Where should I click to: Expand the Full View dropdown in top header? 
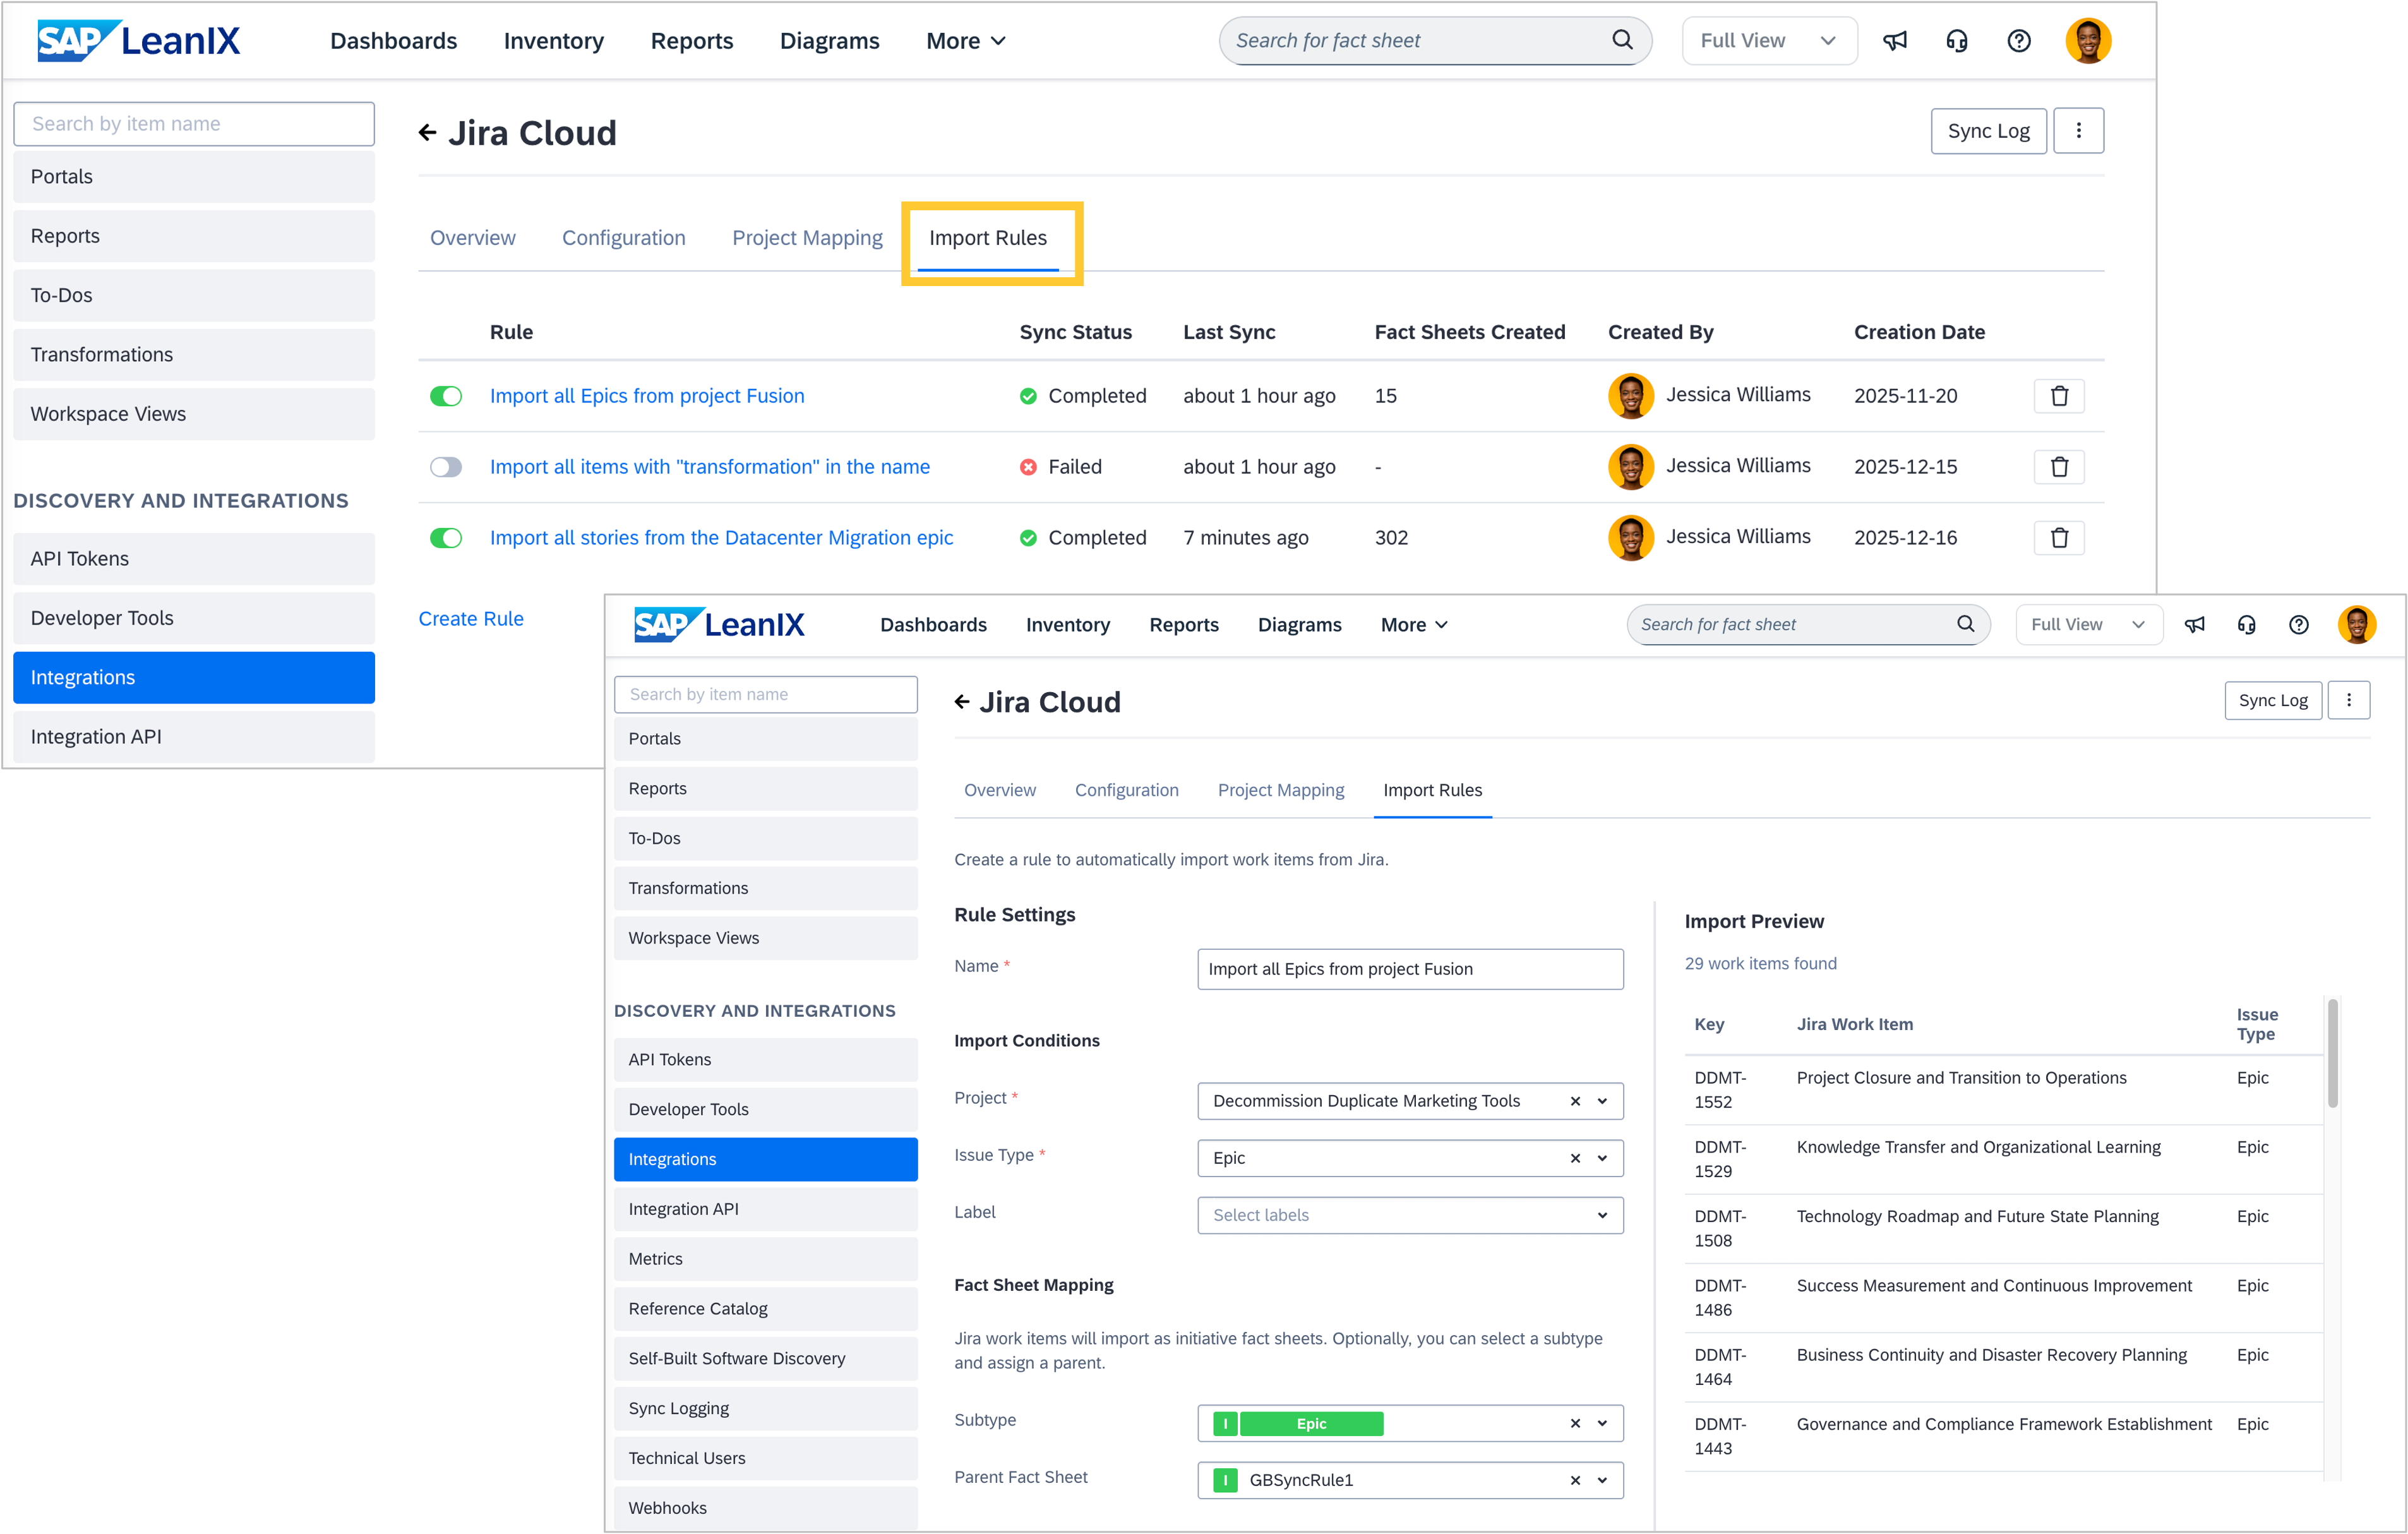pyautogui.click(x=1768, y=41)
